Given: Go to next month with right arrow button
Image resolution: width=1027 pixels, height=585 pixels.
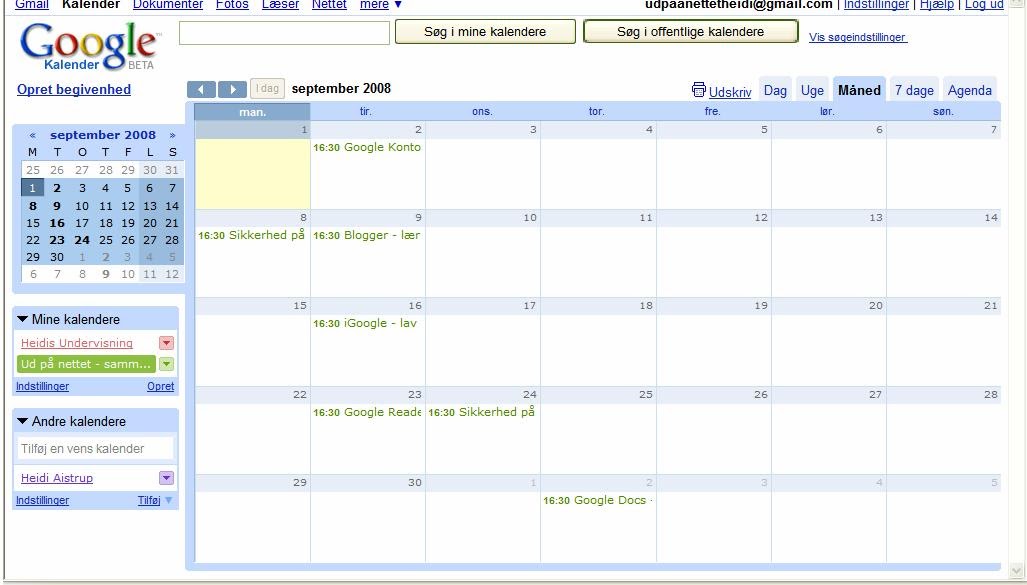Looking at the screenshot, I should point(232,89).
